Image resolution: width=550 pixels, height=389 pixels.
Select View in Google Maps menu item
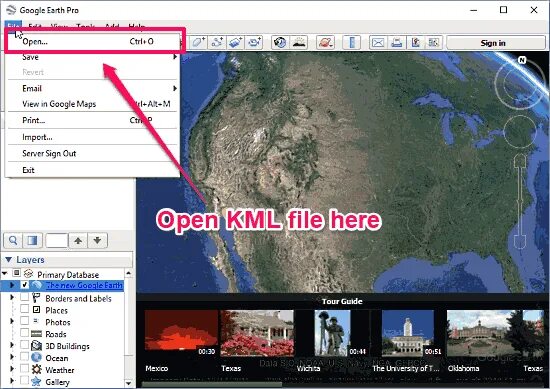[93, 104]
